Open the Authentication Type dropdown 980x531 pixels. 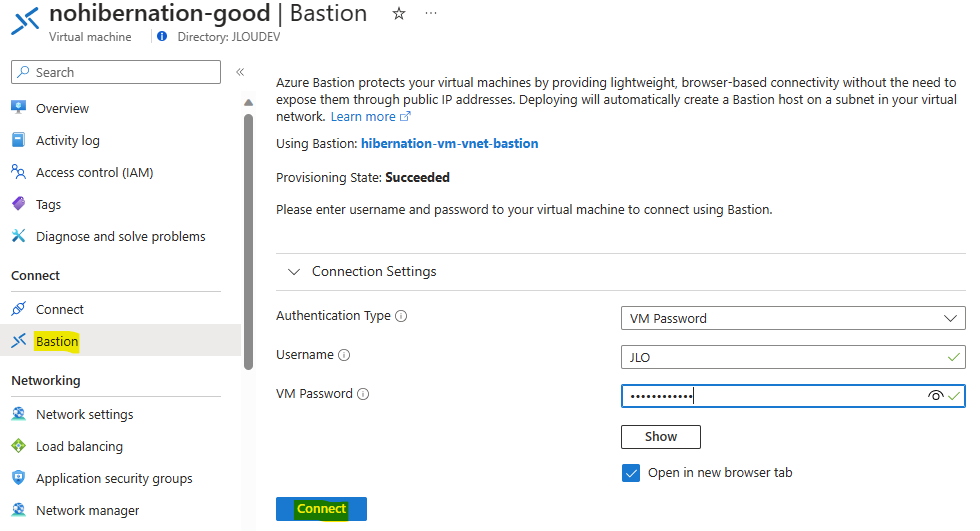coord(792,318)
